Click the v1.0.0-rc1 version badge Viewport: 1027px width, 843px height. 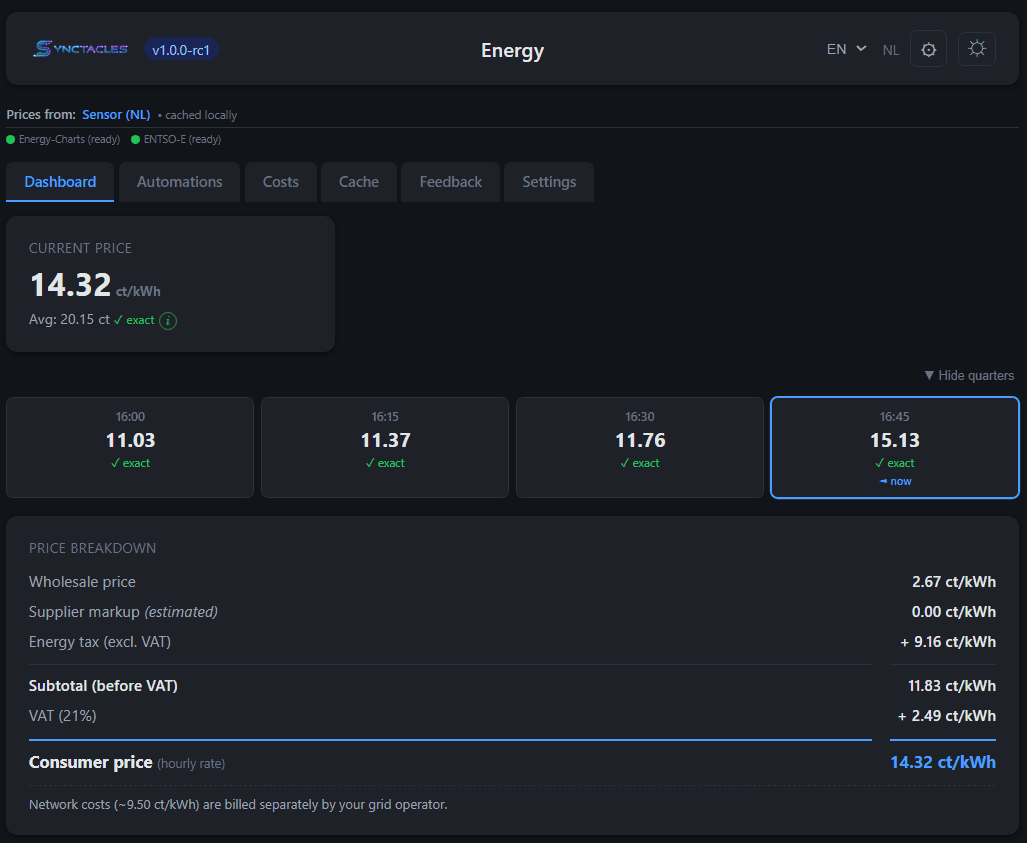coord(180,48)
